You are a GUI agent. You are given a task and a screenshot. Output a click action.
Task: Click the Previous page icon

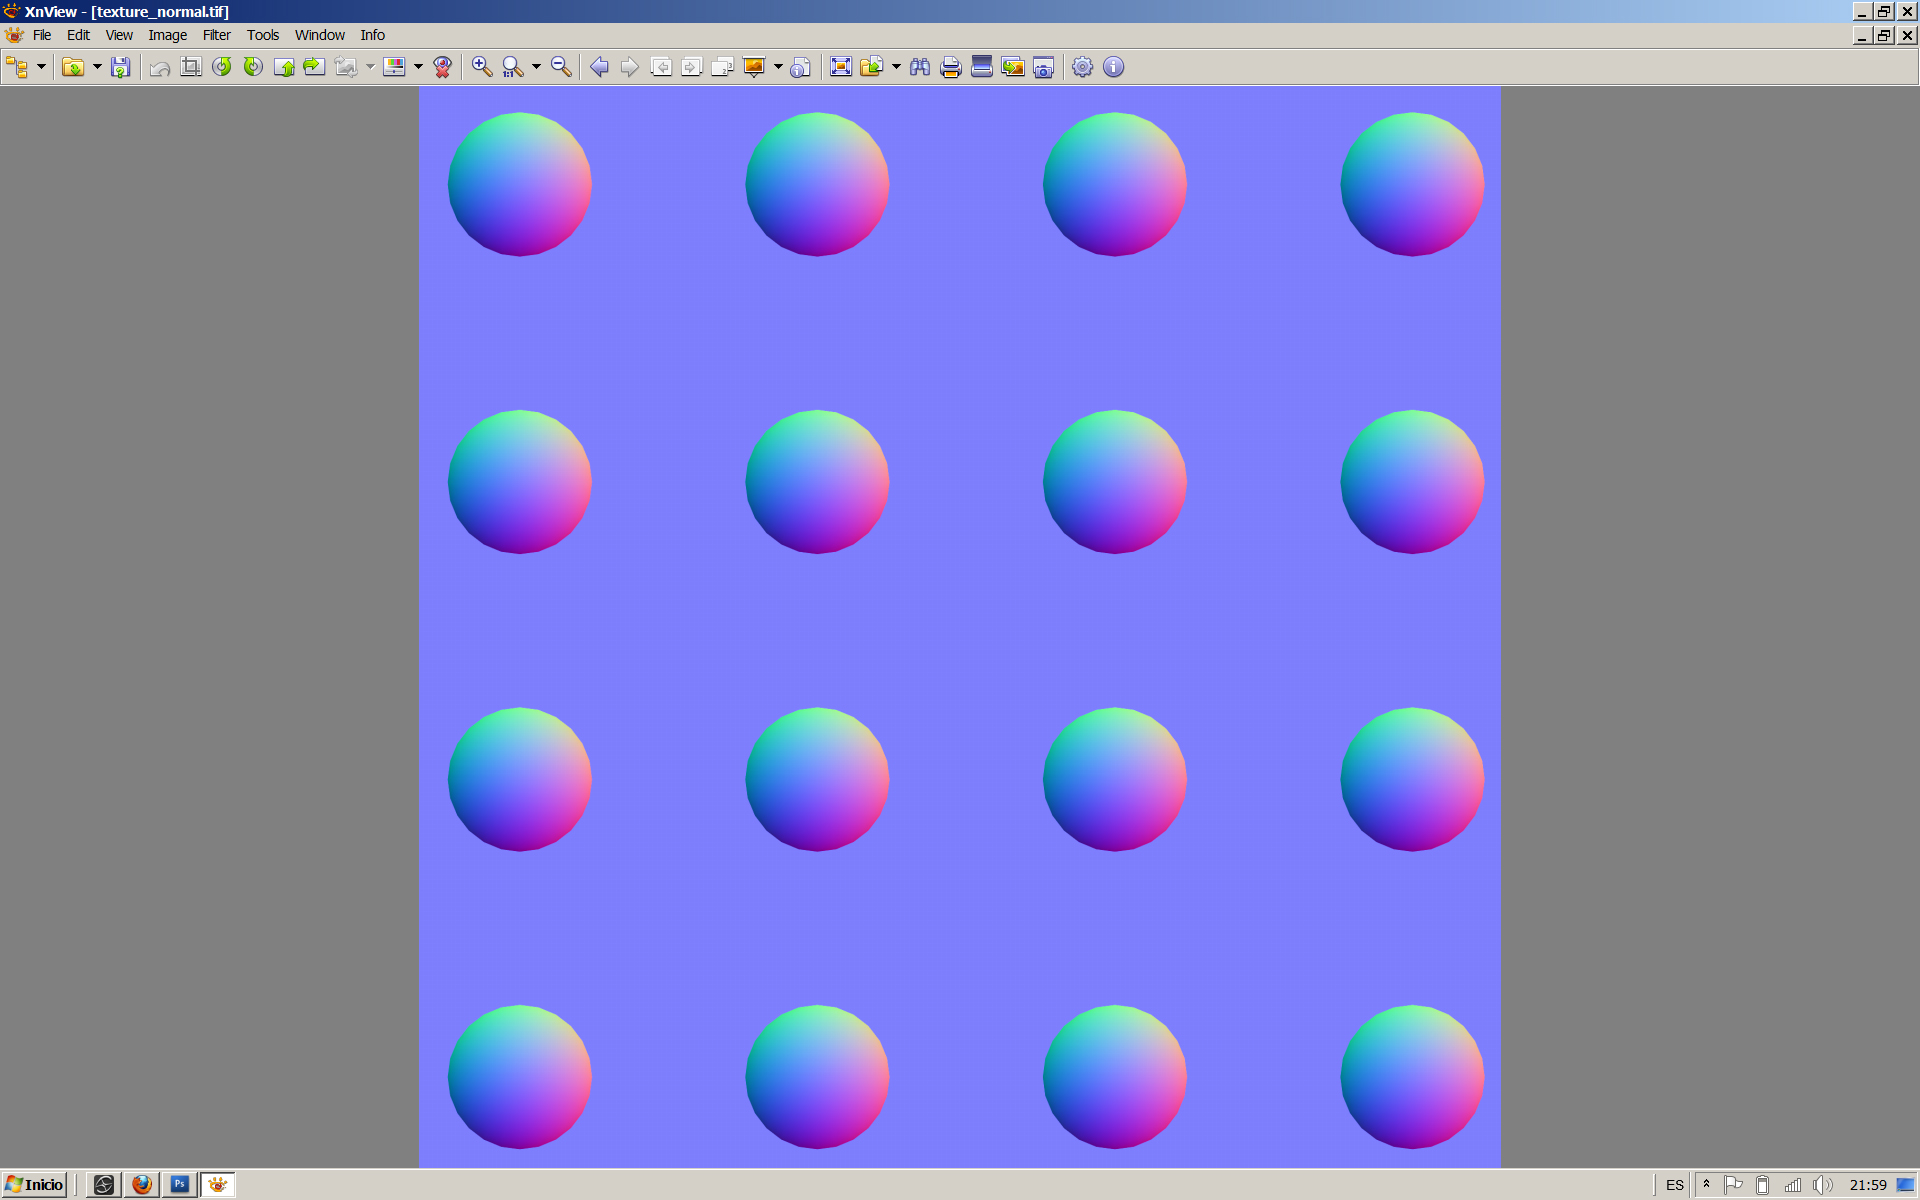(661, 67)
